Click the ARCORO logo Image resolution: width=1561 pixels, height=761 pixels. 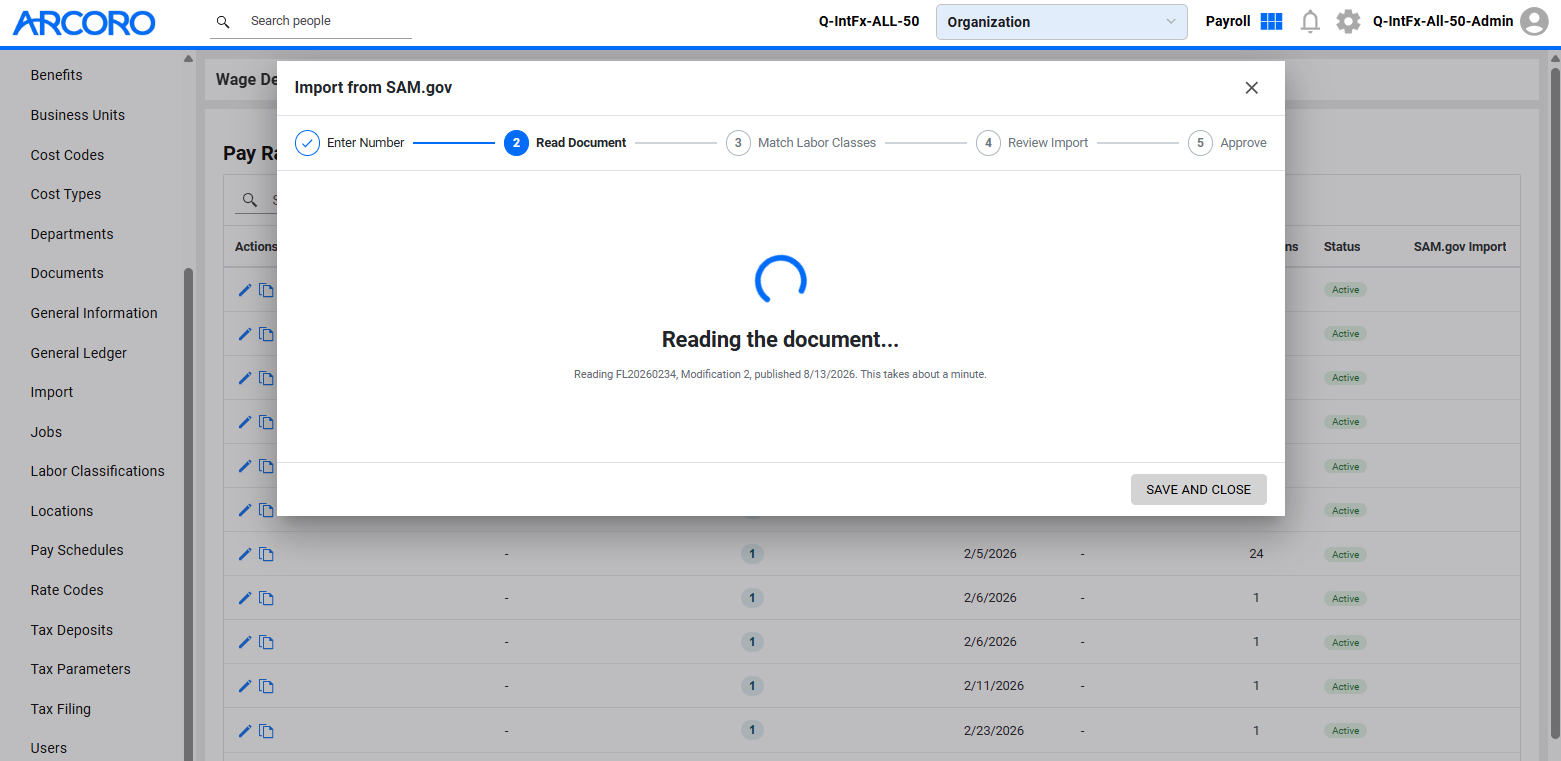pyautogui.click(x=84, y=22)
